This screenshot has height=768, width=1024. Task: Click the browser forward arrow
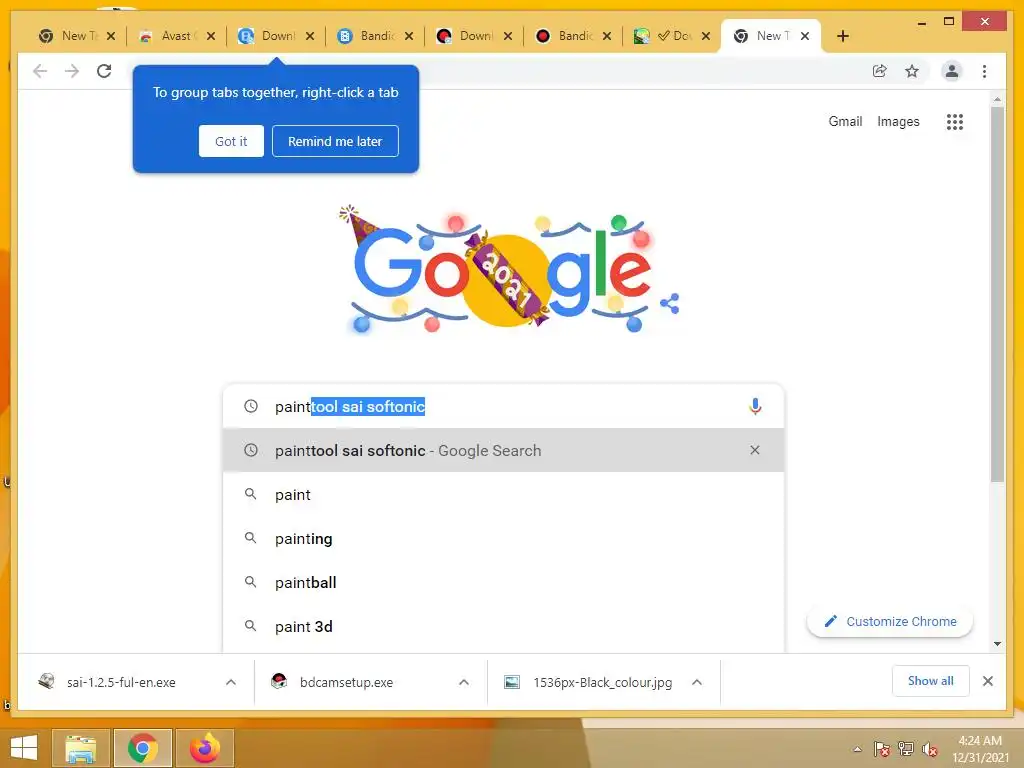click(72, 71)
